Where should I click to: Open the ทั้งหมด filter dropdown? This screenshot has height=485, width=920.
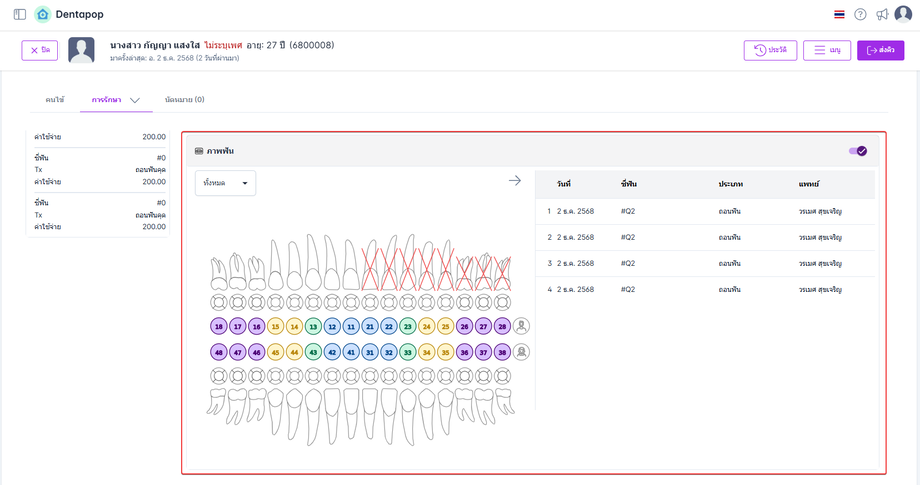pyautogui.click(x=225, y=183)
